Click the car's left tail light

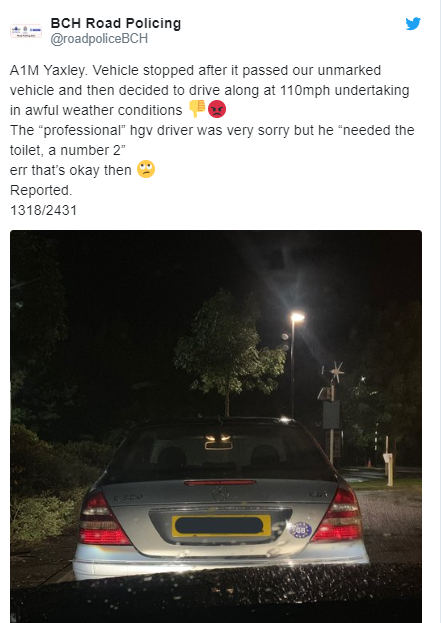point(102,519)
